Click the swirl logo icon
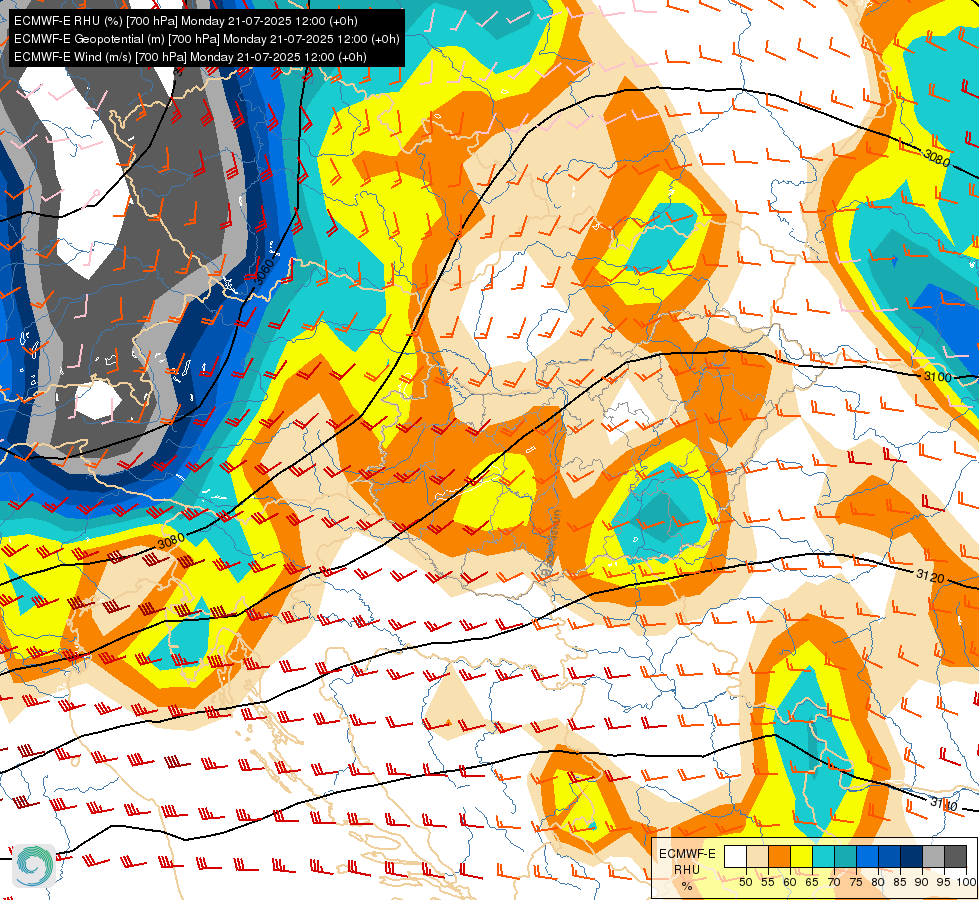Viewport: 979px width, 900px height. coord(34,866)
